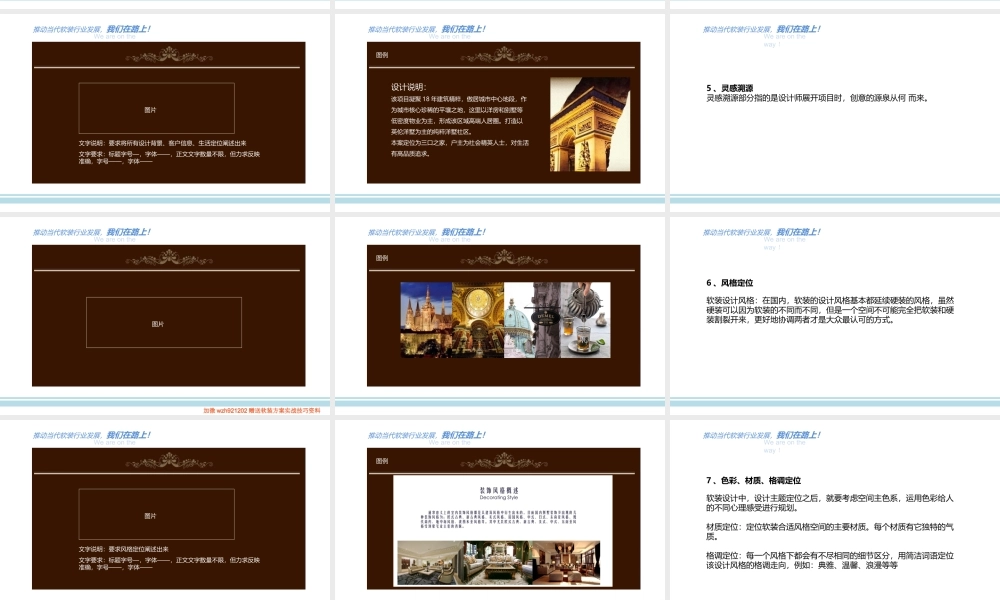Click the 格调定位 paragraph
This screenshot has width=1000, height=600.
[830, 560]
